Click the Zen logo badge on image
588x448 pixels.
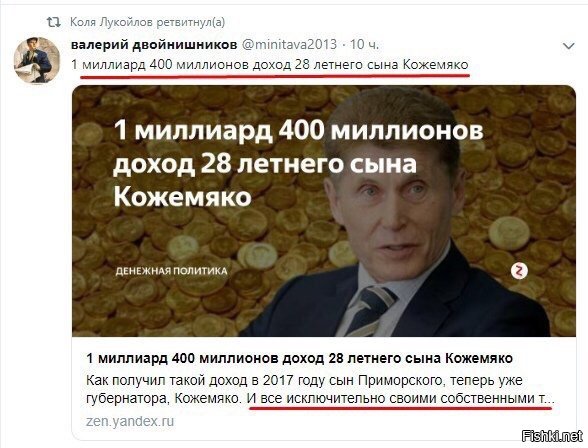pyautogui.click(x=519, y=271)
